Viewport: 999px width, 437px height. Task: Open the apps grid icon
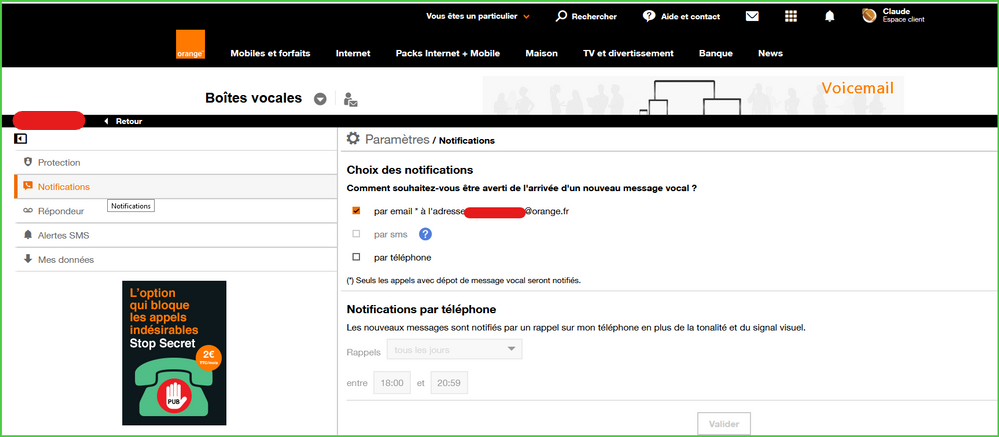[x=791, y=17]
